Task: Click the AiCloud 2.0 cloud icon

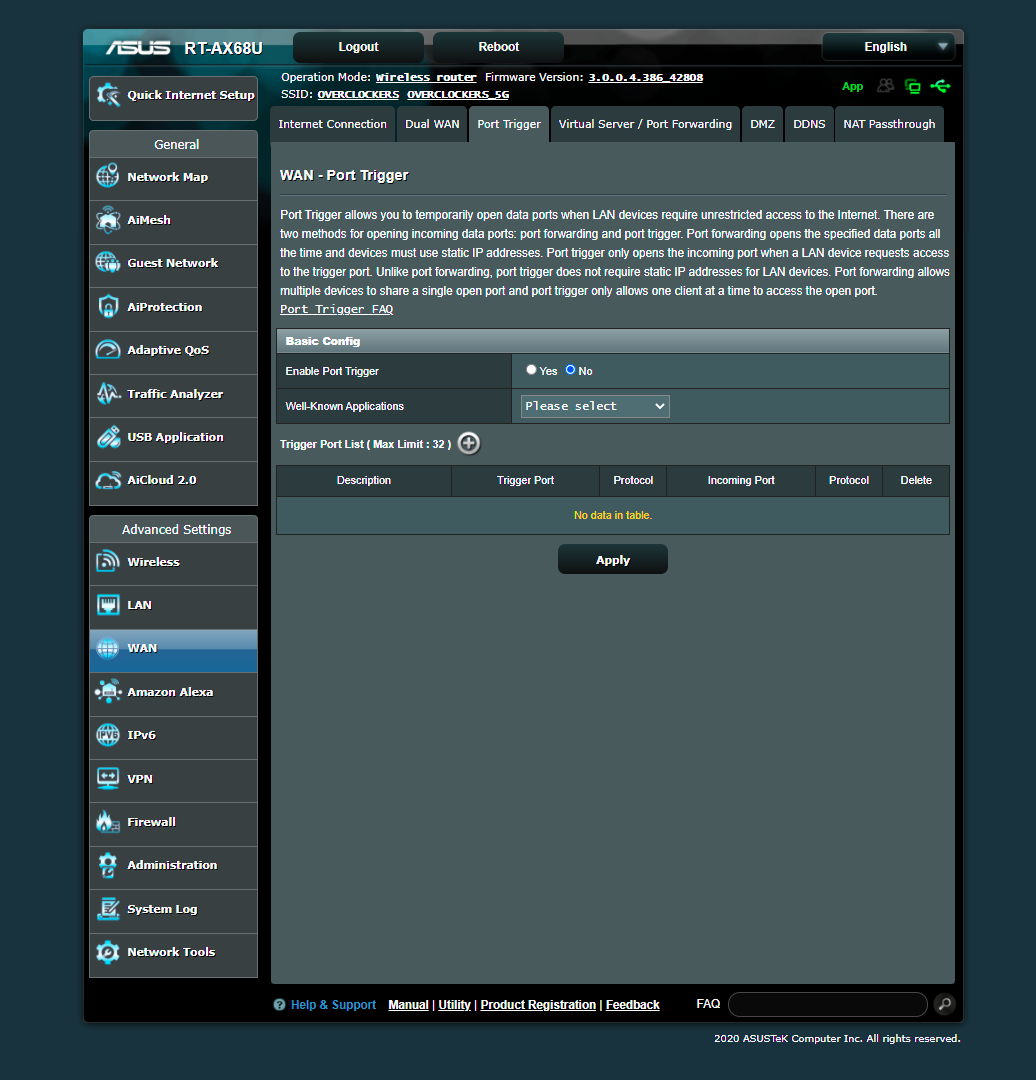Action: point(108,480)
